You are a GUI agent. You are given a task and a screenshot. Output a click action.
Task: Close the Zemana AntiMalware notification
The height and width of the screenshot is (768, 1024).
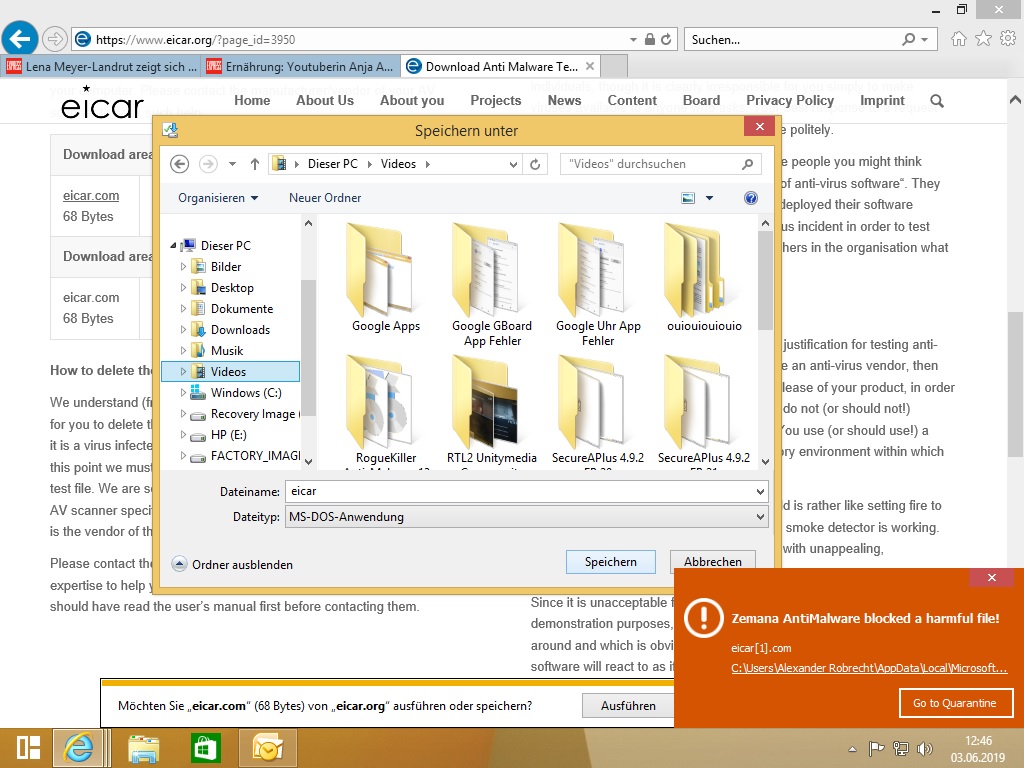991,577
